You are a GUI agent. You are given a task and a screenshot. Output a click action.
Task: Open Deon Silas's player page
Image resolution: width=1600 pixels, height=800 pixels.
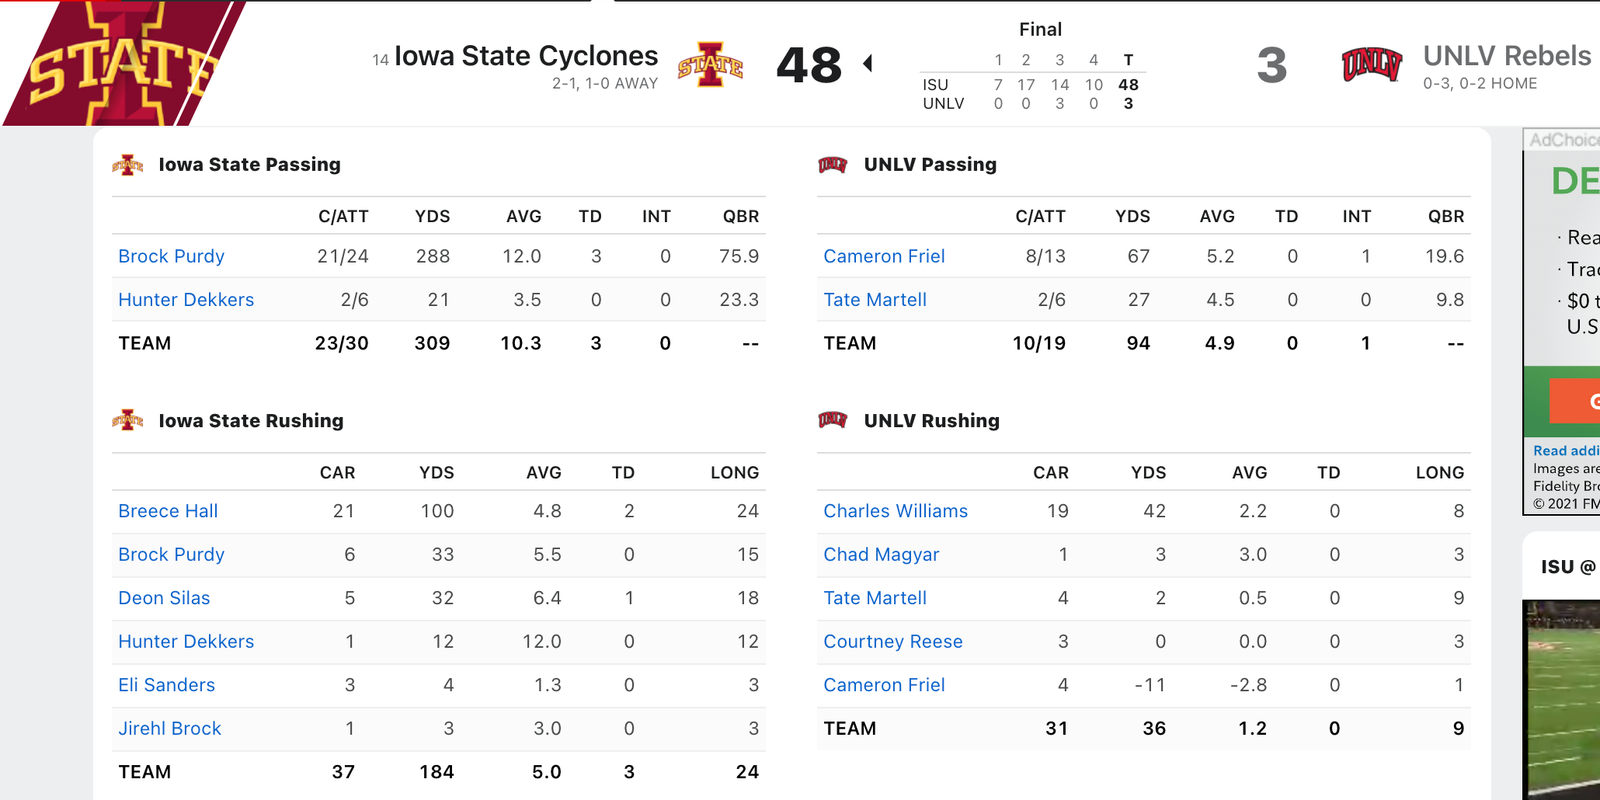(x=164, y=598)
